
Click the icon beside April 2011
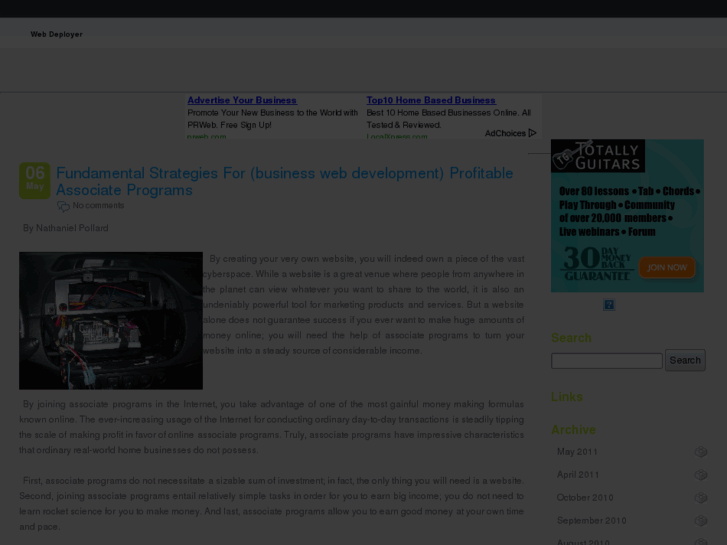[701, 474]
